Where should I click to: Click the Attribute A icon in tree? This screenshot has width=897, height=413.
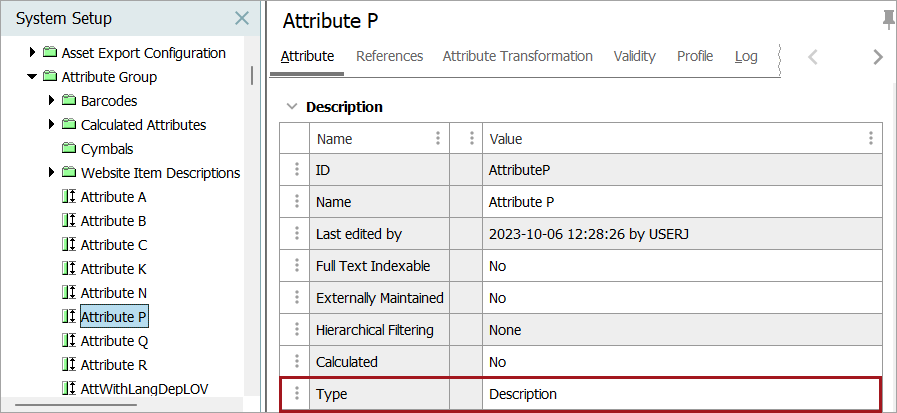pyautogui.click(x=69, y=197)
